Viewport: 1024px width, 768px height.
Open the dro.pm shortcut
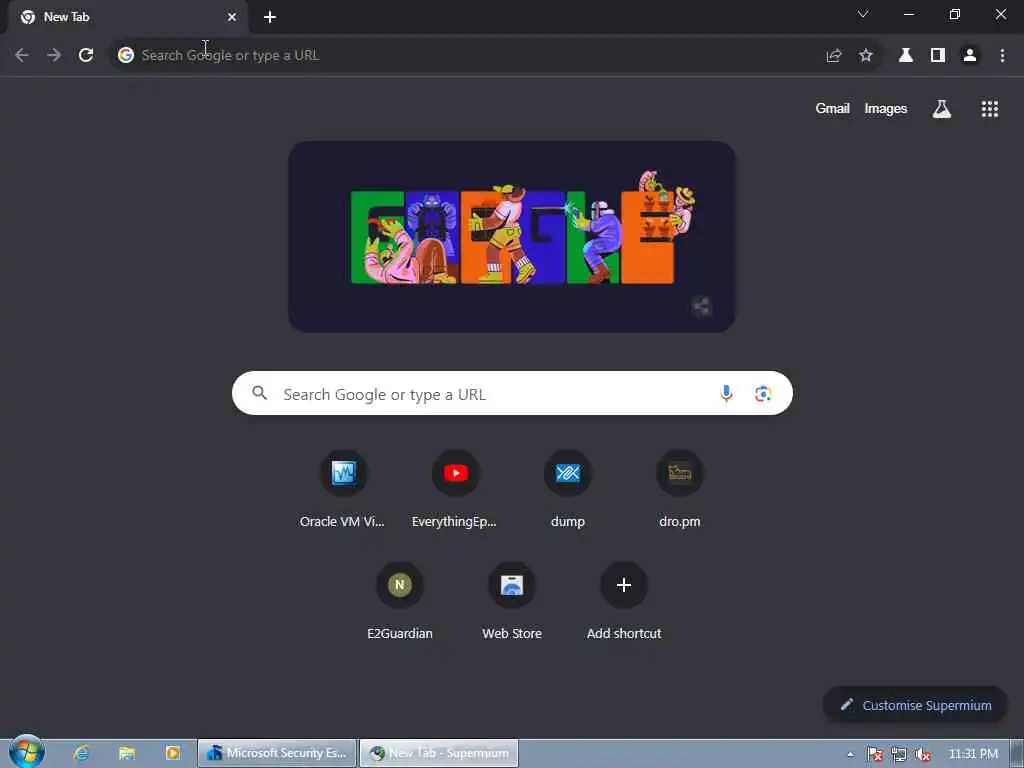click(x=680, y=488)
